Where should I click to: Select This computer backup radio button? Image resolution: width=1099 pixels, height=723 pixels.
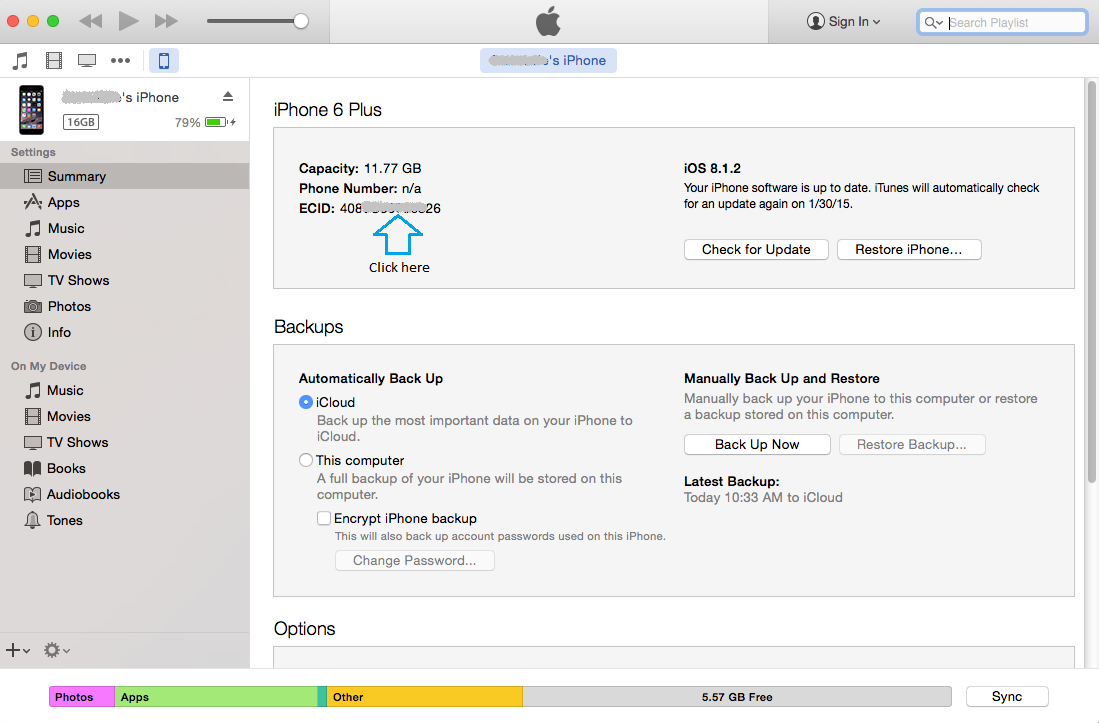tap(306, 460)
